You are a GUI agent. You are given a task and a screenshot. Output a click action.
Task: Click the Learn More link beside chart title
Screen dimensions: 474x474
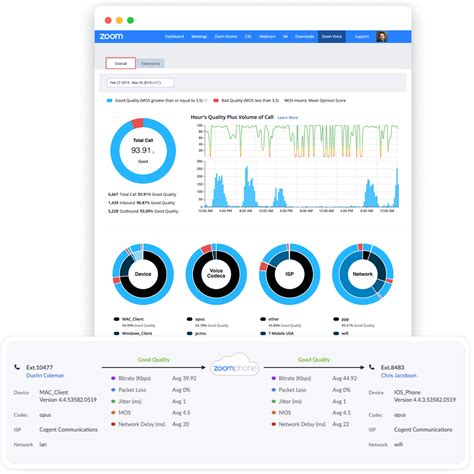pos(288,118)
